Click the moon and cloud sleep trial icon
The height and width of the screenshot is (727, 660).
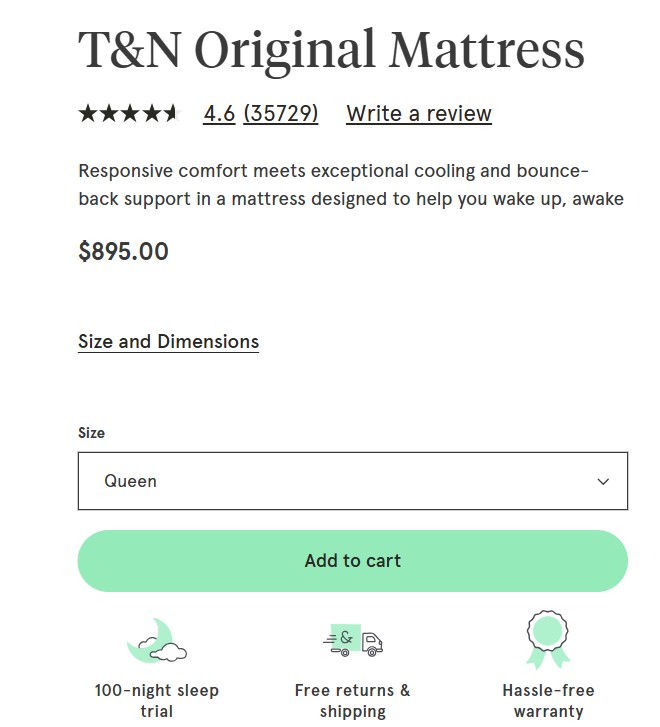click(x=156, y=641)
